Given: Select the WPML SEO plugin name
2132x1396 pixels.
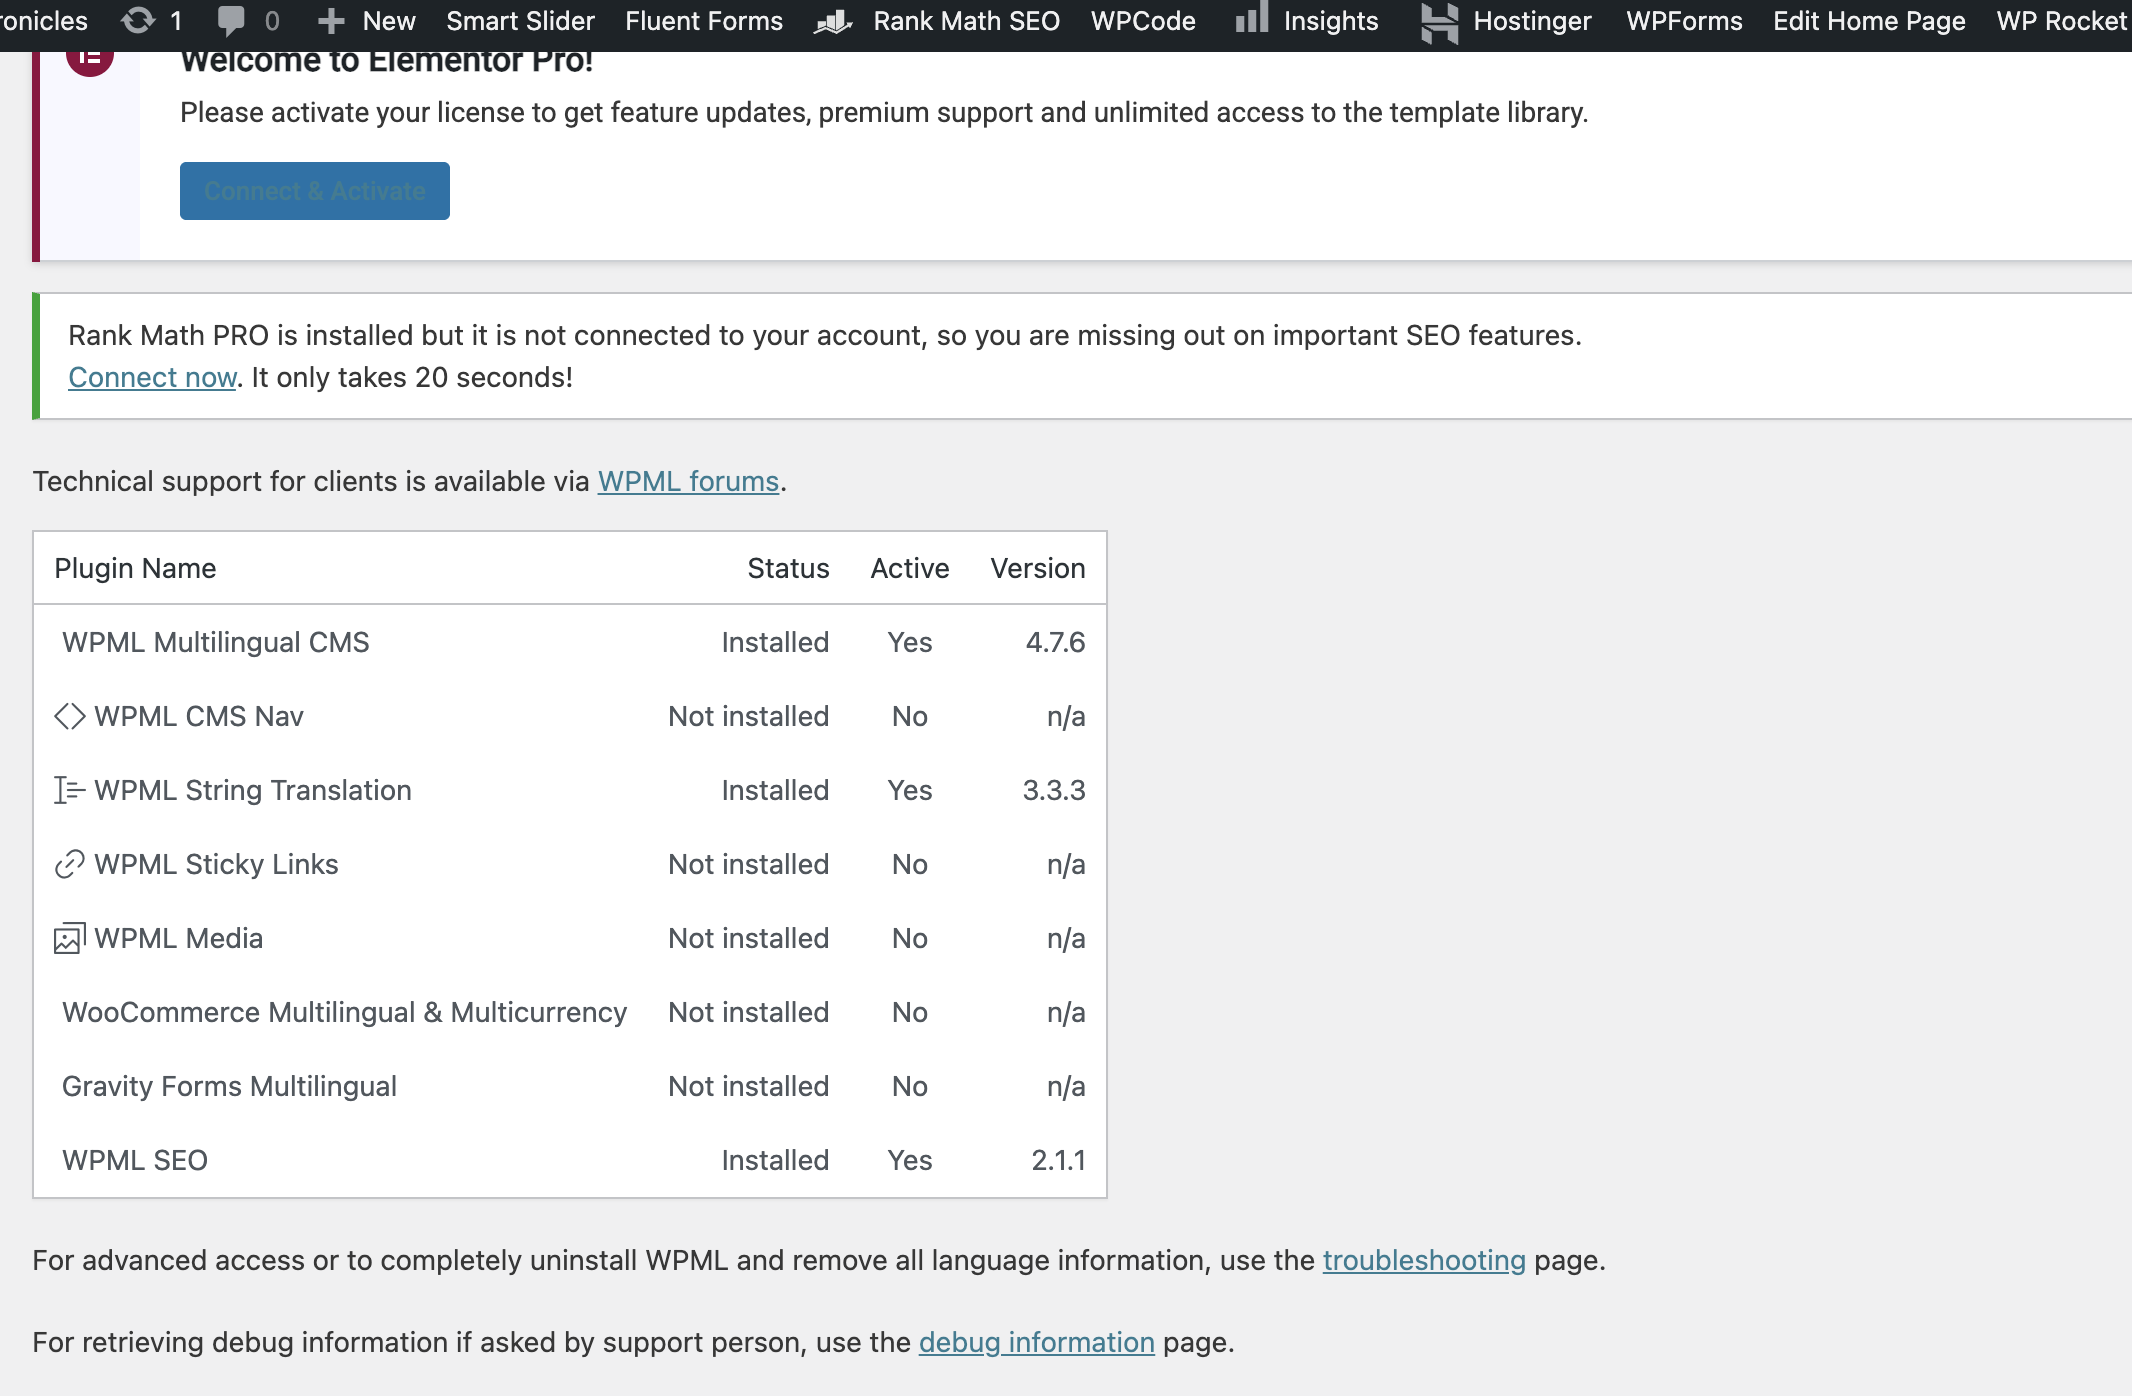Looking at the screenshot, I should (135, 1160).
